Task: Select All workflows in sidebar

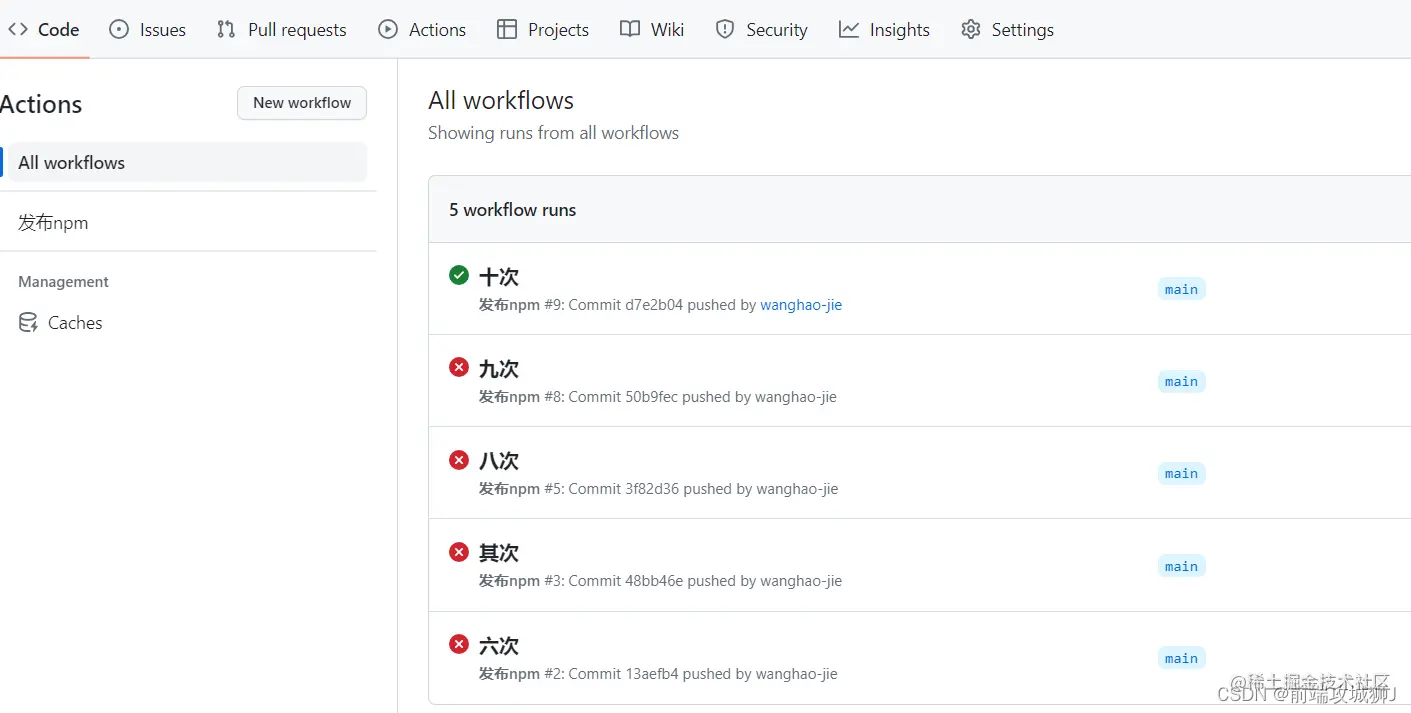Action: 184,162
